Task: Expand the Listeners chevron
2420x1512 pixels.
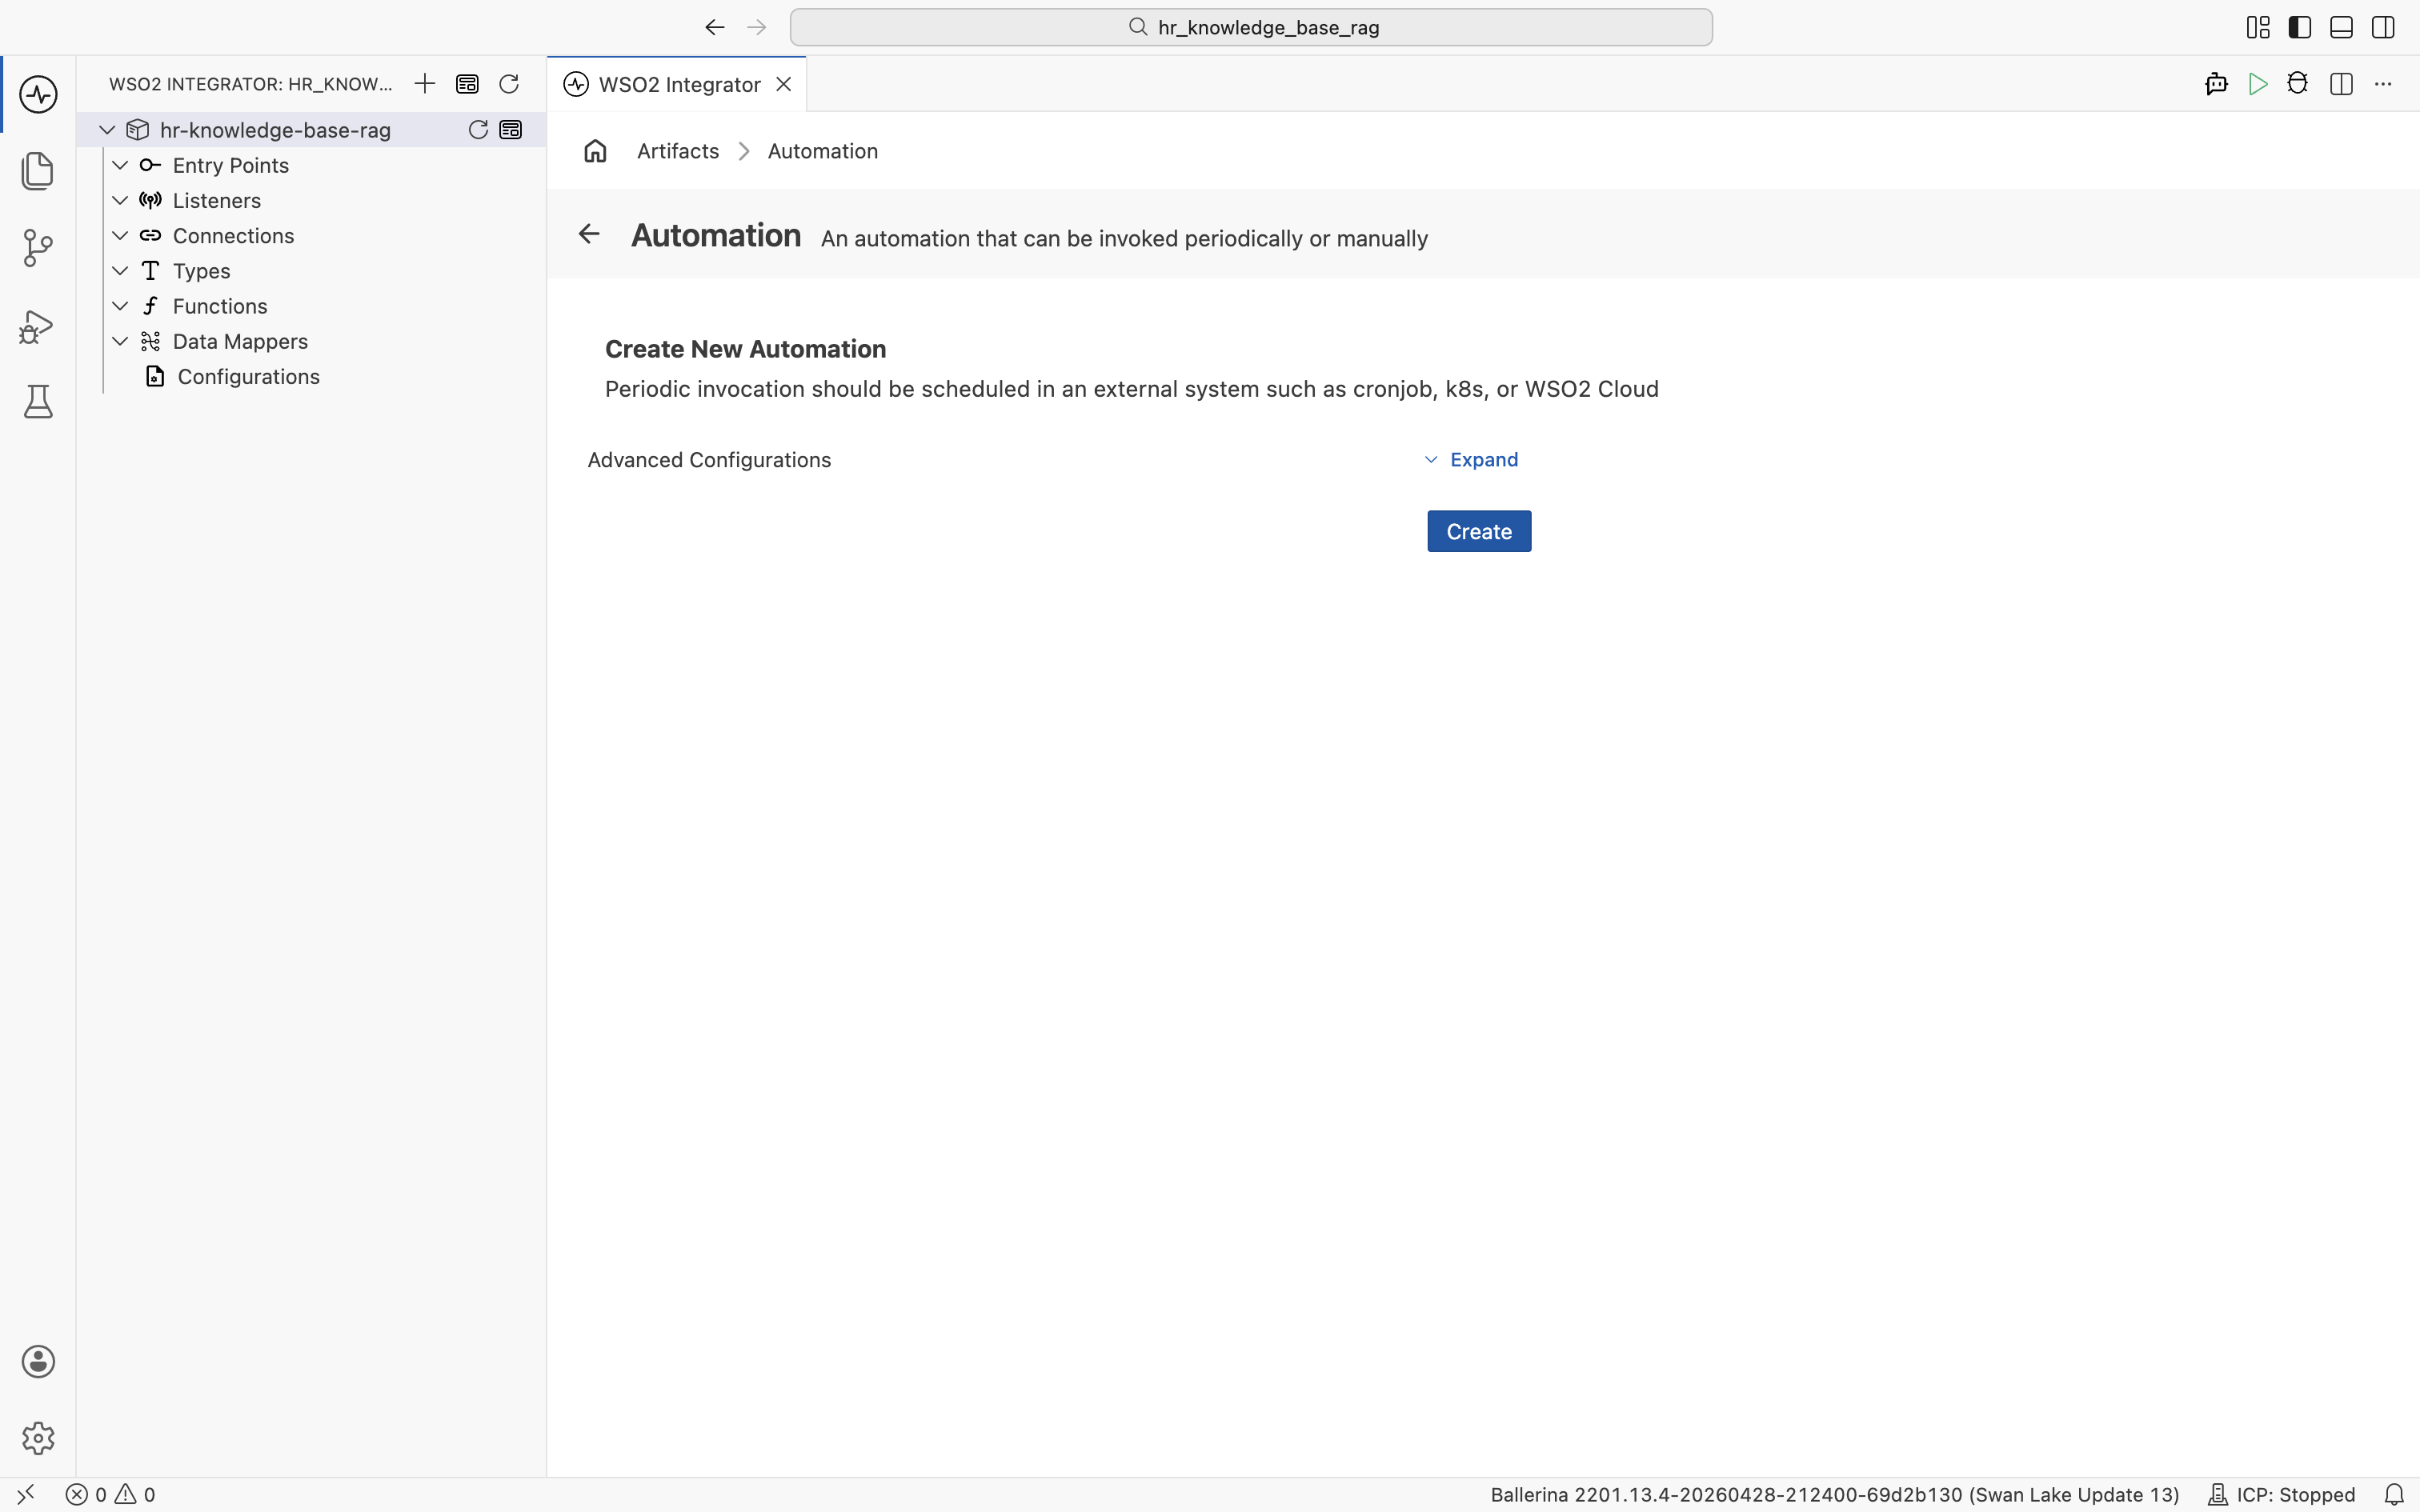Action: click(120, 200)
